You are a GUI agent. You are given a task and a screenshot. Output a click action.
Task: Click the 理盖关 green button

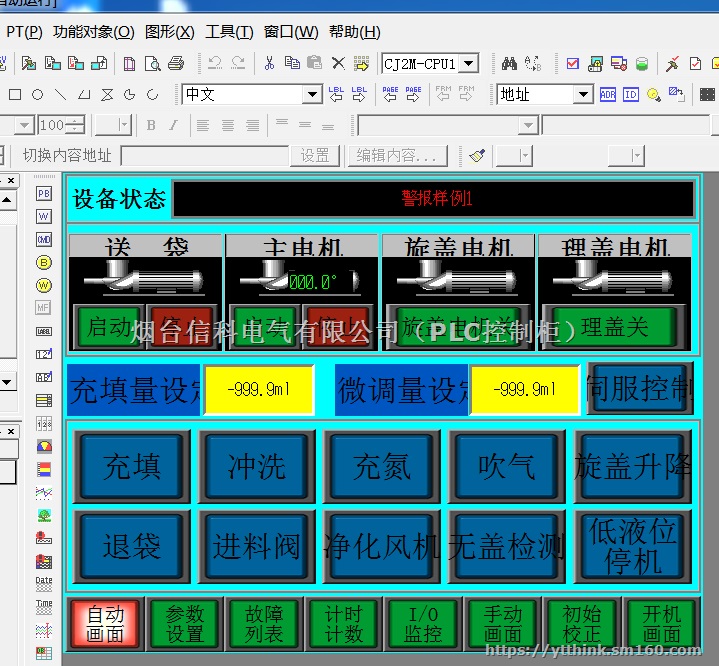614,327
